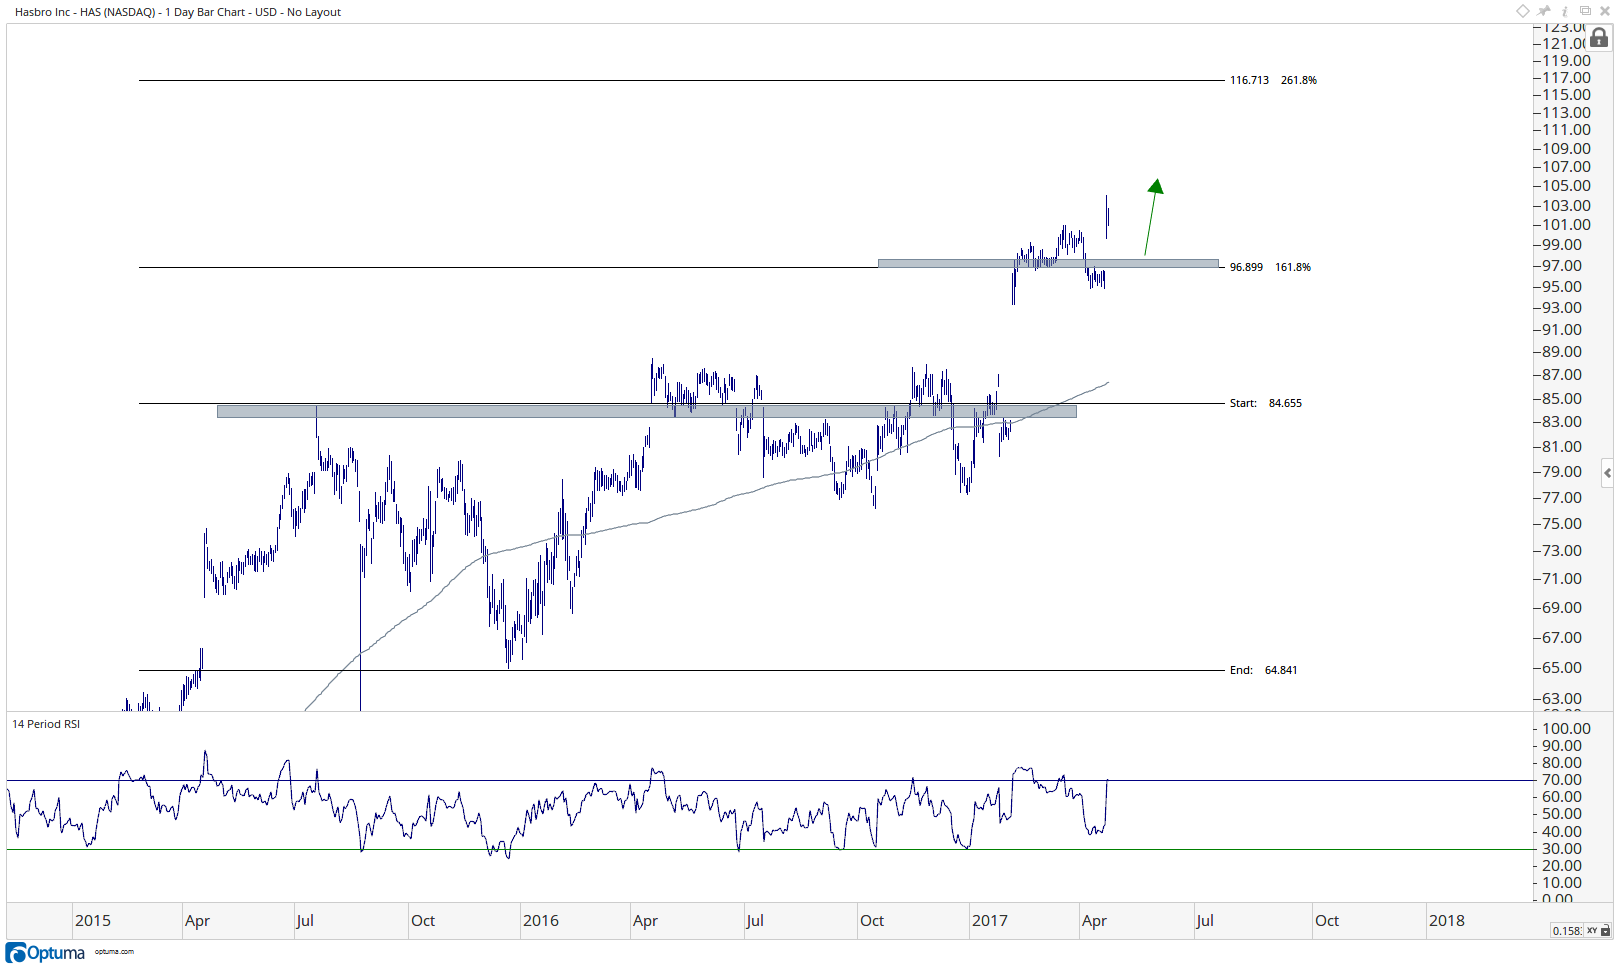Viewport: 1620px width, 967px height.
Task: Click the 96.899 161.8% extension label
Action: pyautogui.click(x=1270, y=267)
